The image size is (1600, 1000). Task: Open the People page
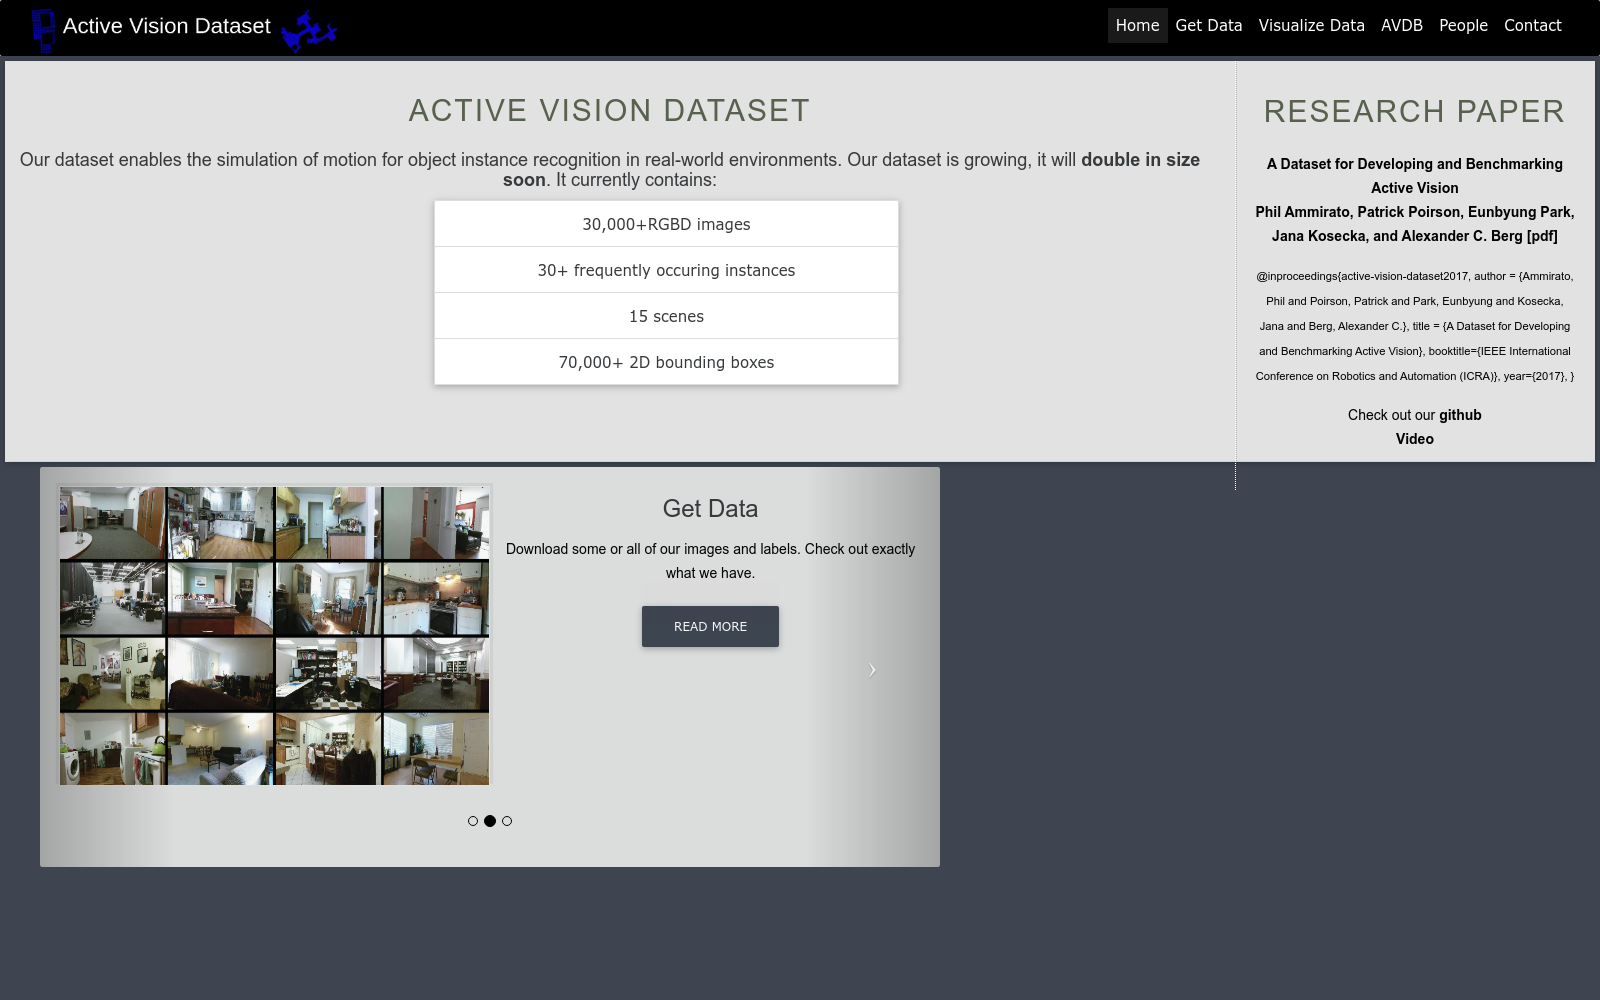[x=1463, y=26]
